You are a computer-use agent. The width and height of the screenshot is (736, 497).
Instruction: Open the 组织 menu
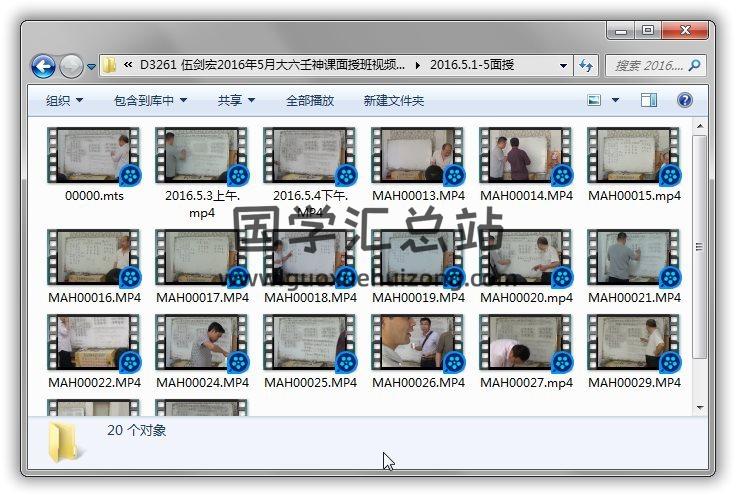coord(64,101)
